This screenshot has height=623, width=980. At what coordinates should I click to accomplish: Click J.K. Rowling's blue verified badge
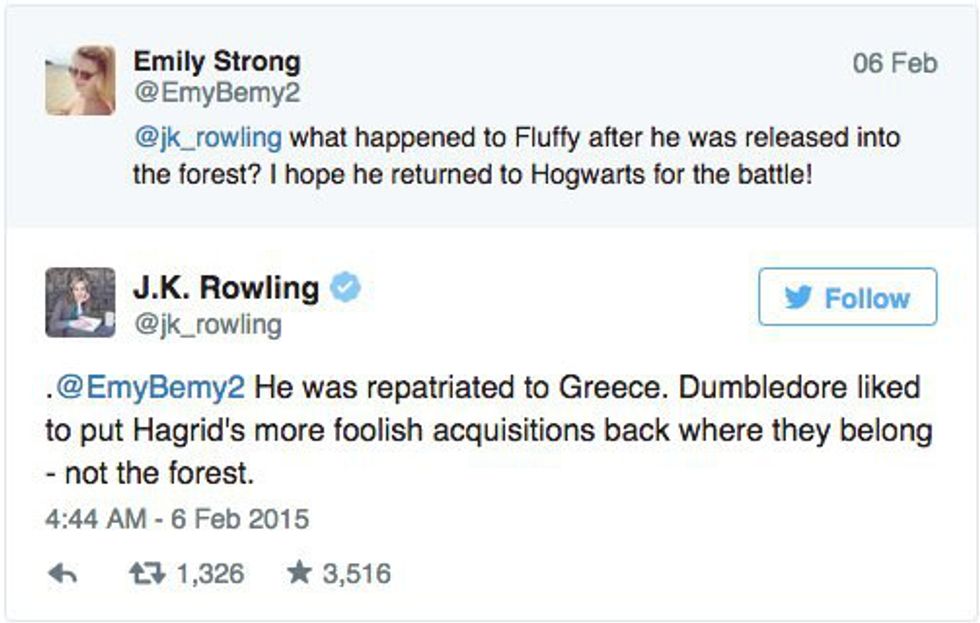345,289
